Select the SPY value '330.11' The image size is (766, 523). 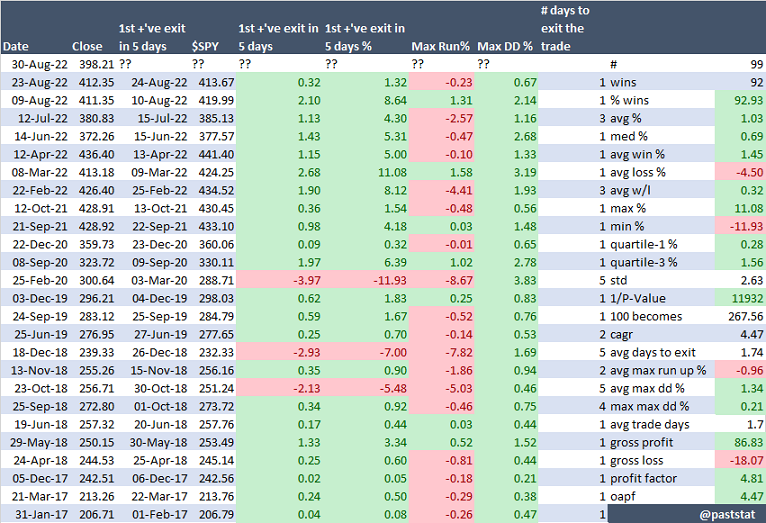[216, 263]
